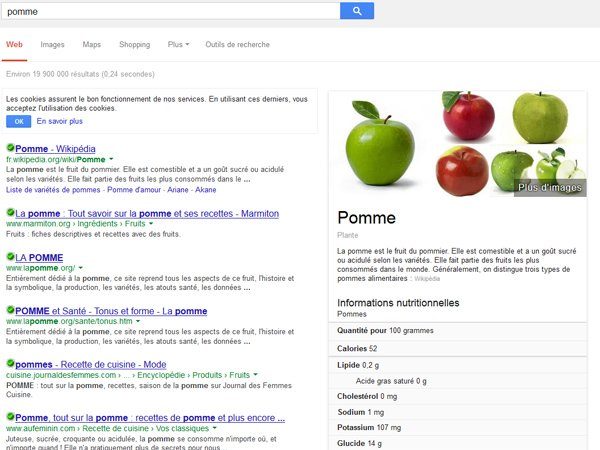Switch to the Images tab

coord(52,44)
